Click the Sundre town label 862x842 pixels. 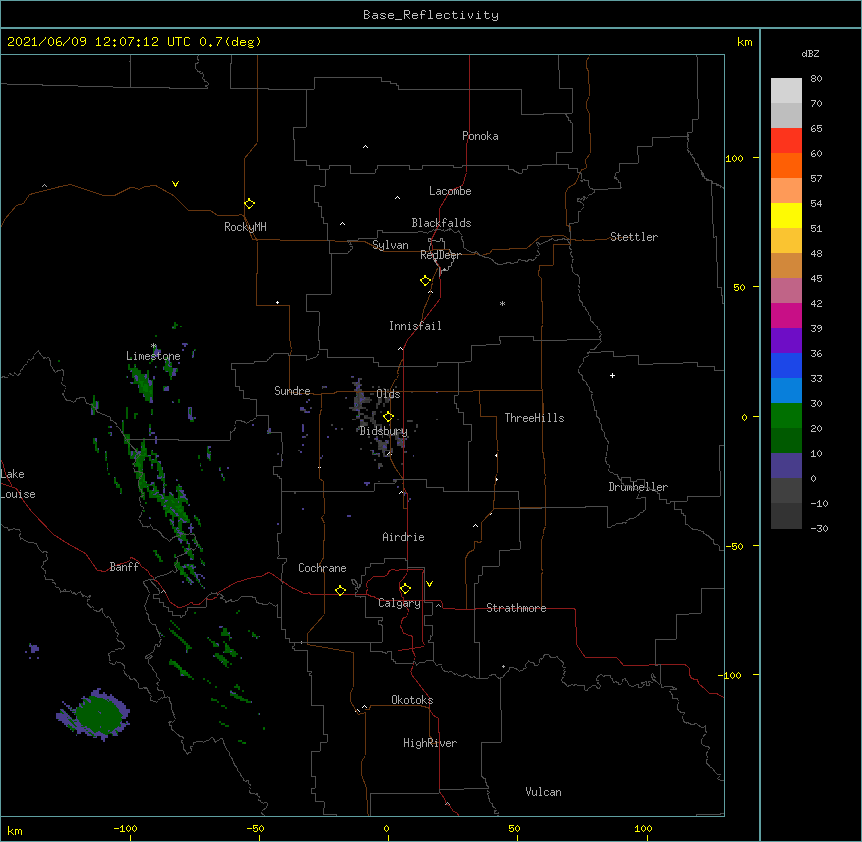point(292,391)
